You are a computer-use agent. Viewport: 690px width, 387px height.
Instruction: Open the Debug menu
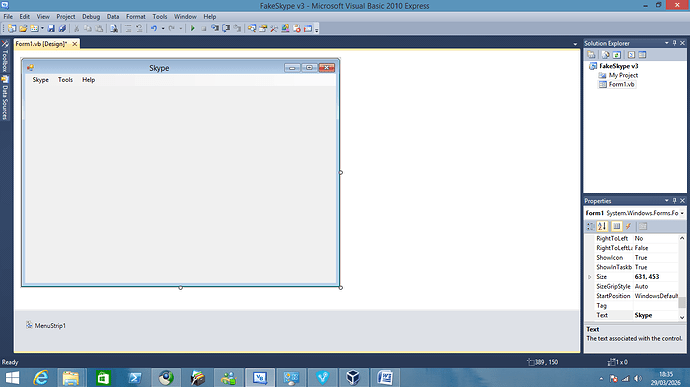point(91,17)
